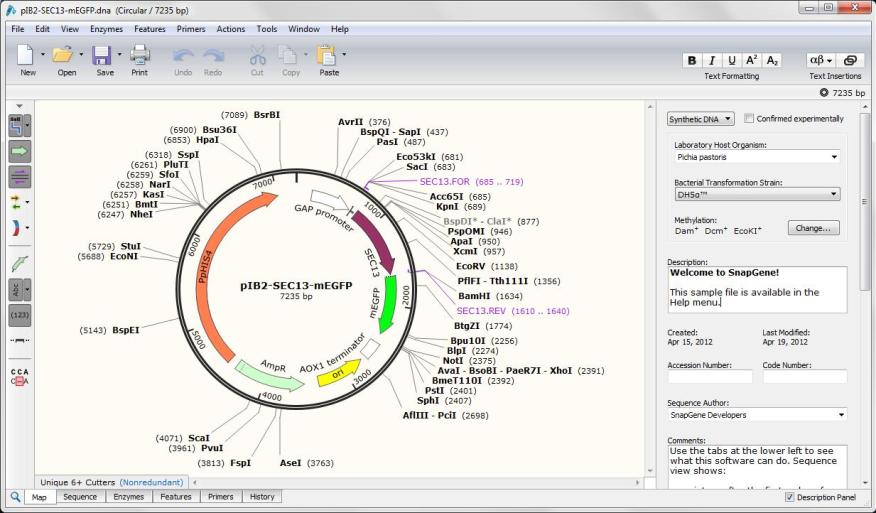Apply superscript formatting
Screen dimensions: 876x513
tap(752, 60)
